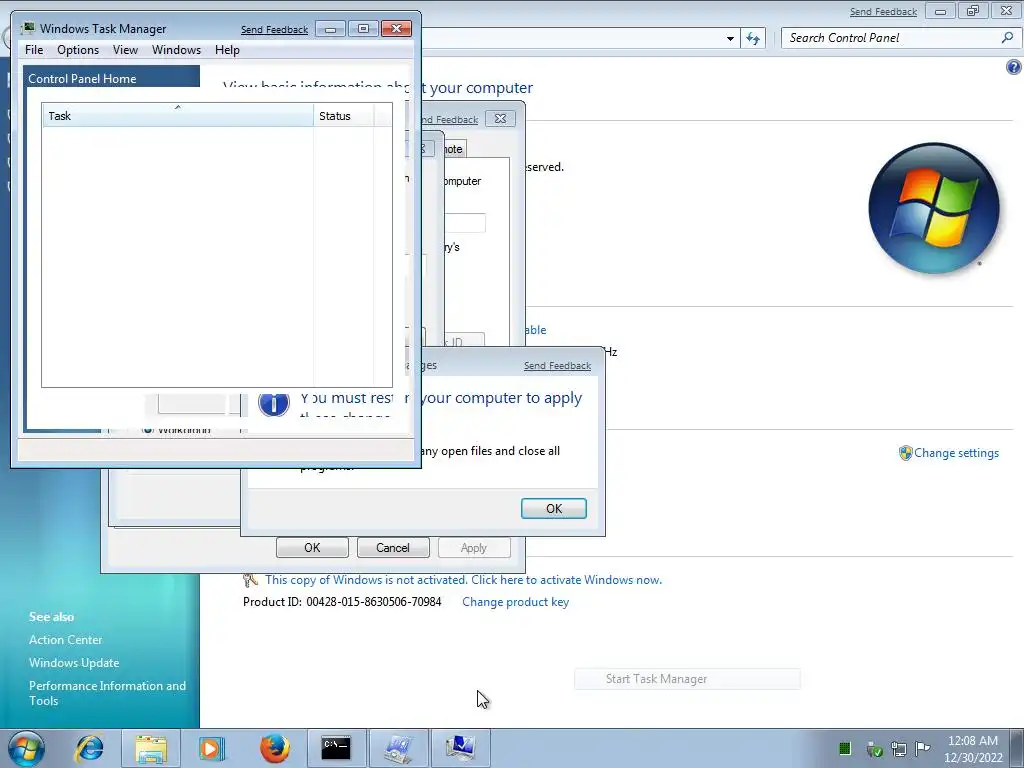Click Cancel in the System Properties dialog

(x=392, y=548)
